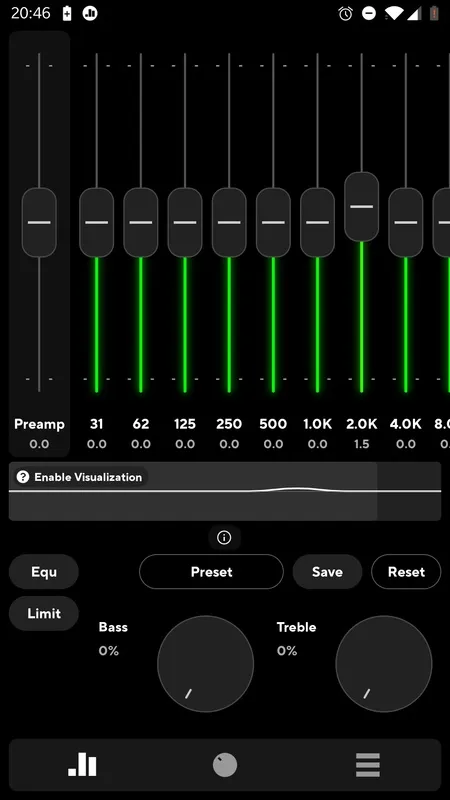This screenshot has width=450, height=800.
Task: Tap the alarm clock status icon
Action: [x=345, y=13]
